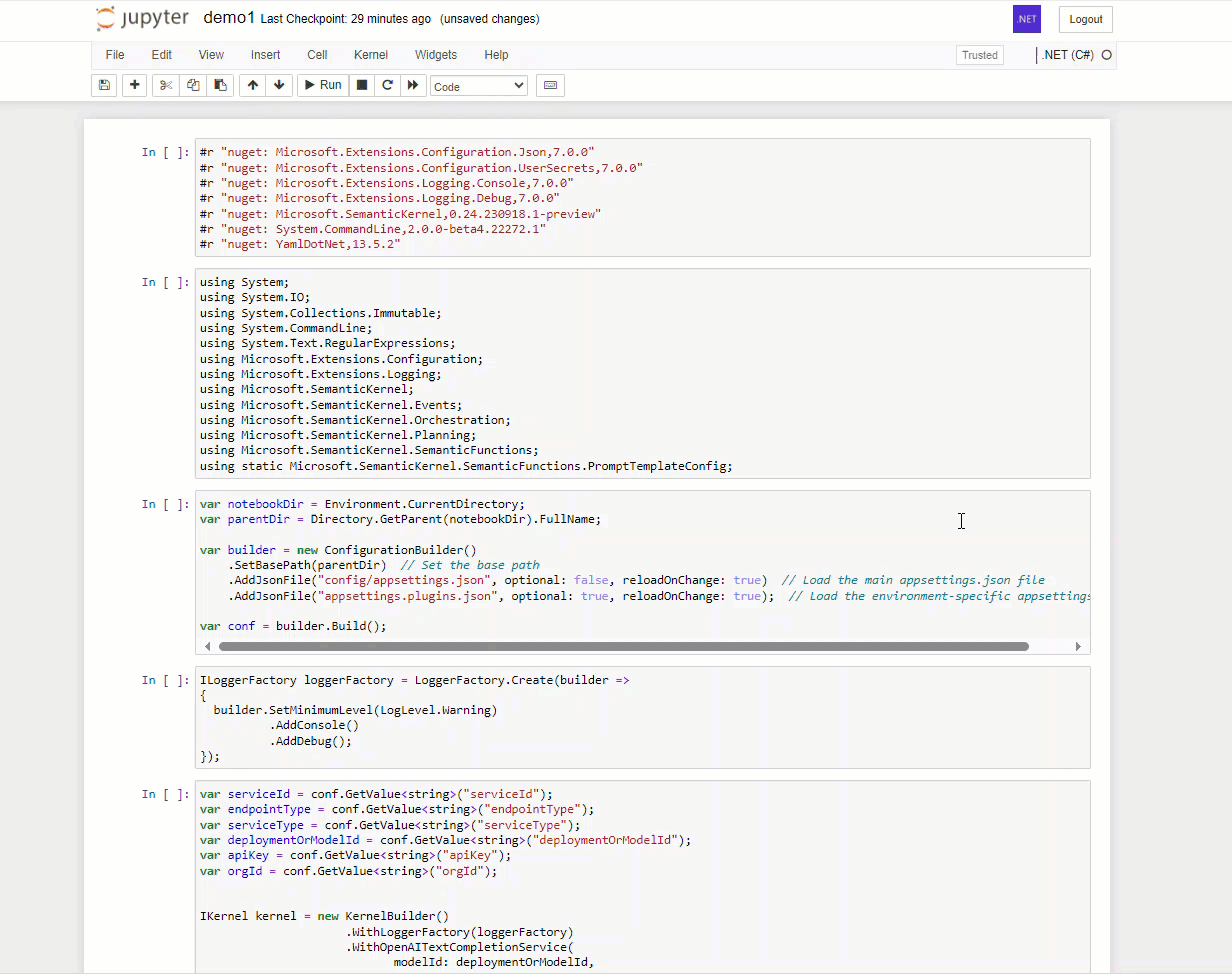
Task: Click the 'var orgId' line
Action: [348, 871]
